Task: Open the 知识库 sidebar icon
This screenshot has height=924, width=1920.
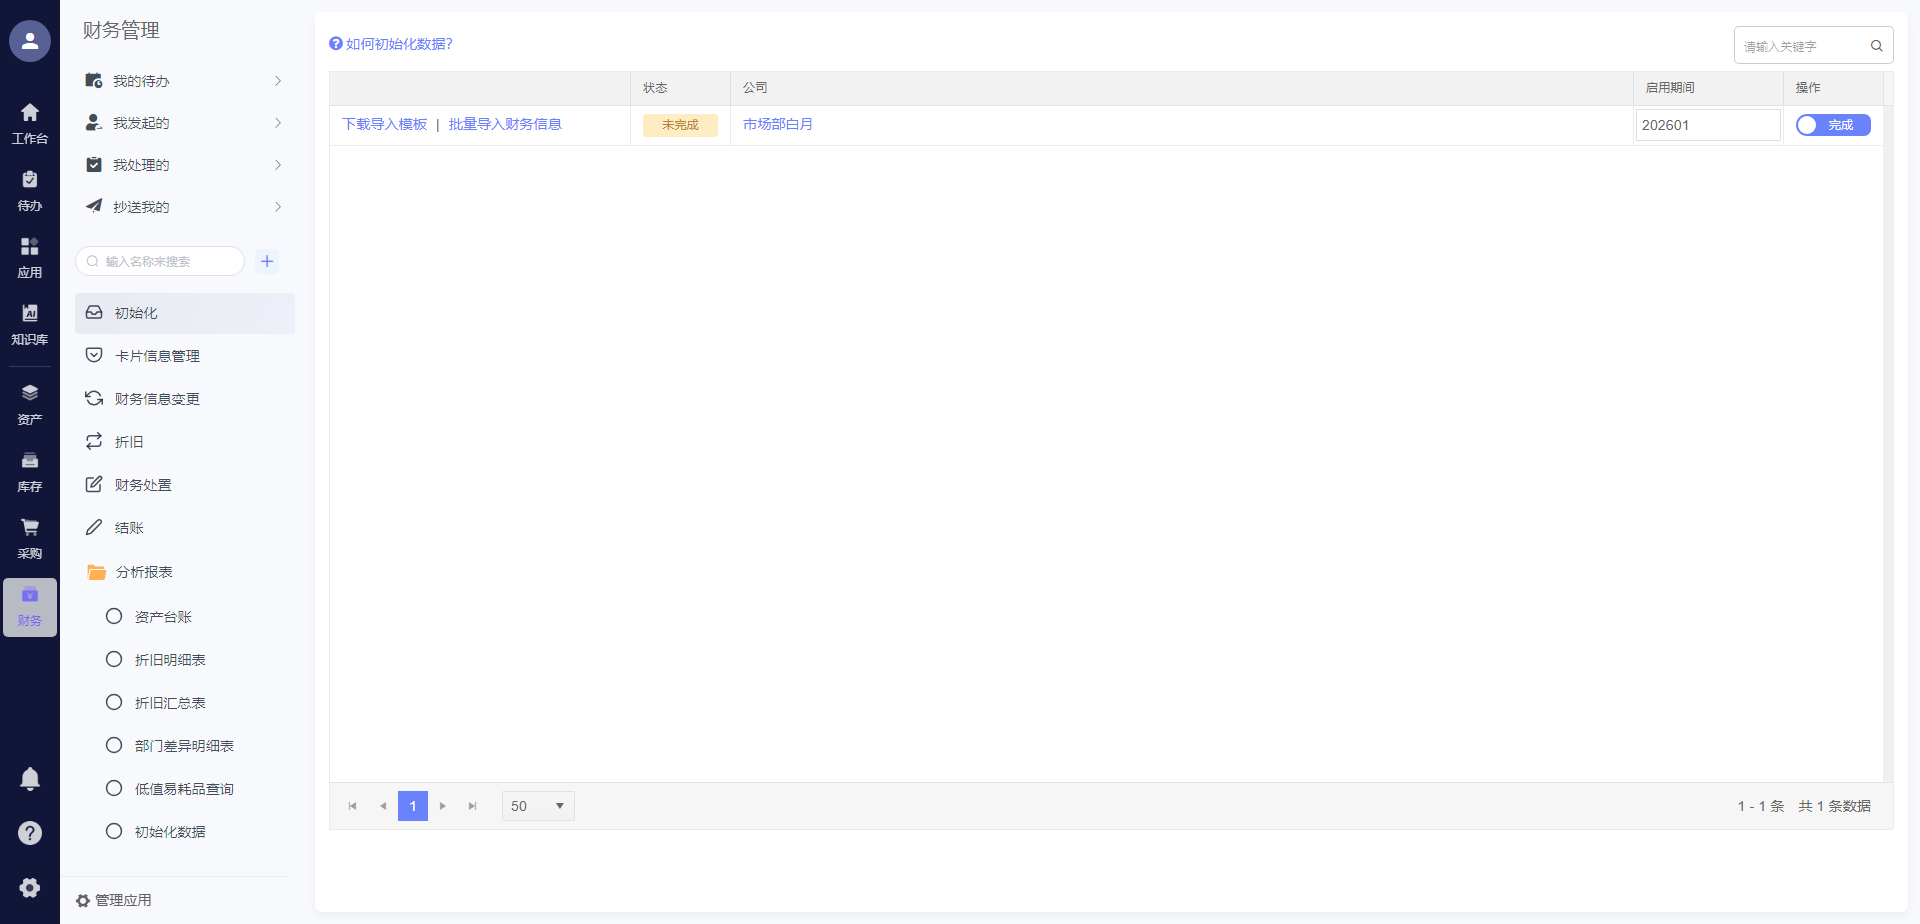Action: click(x=30, y=323)
